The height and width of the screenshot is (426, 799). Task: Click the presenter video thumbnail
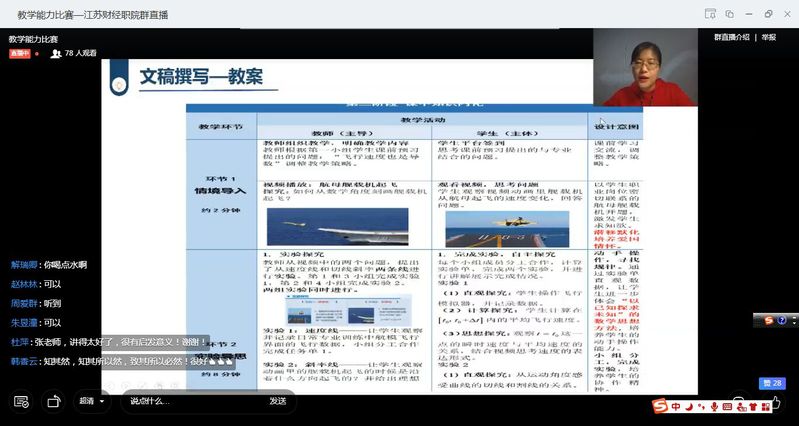click(x=645, y=68)
